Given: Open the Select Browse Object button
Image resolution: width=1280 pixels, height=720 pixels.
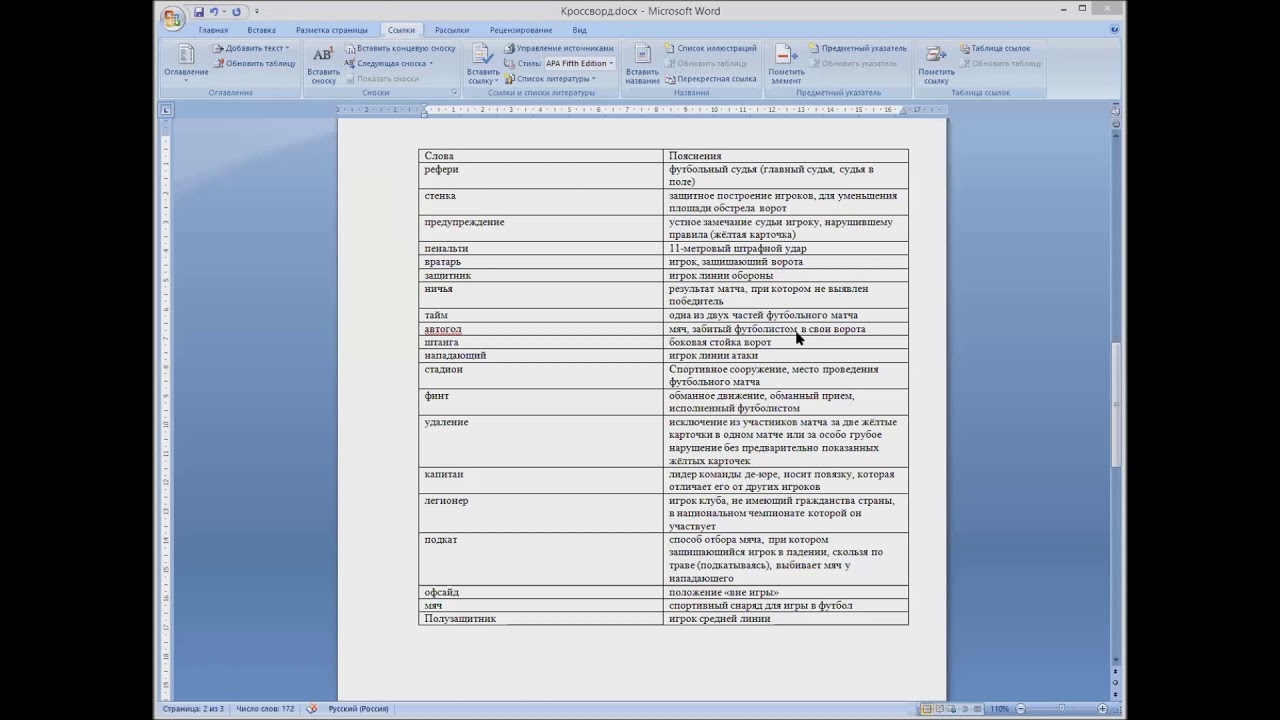Looking at the screenshot, I should [1116, 683].
